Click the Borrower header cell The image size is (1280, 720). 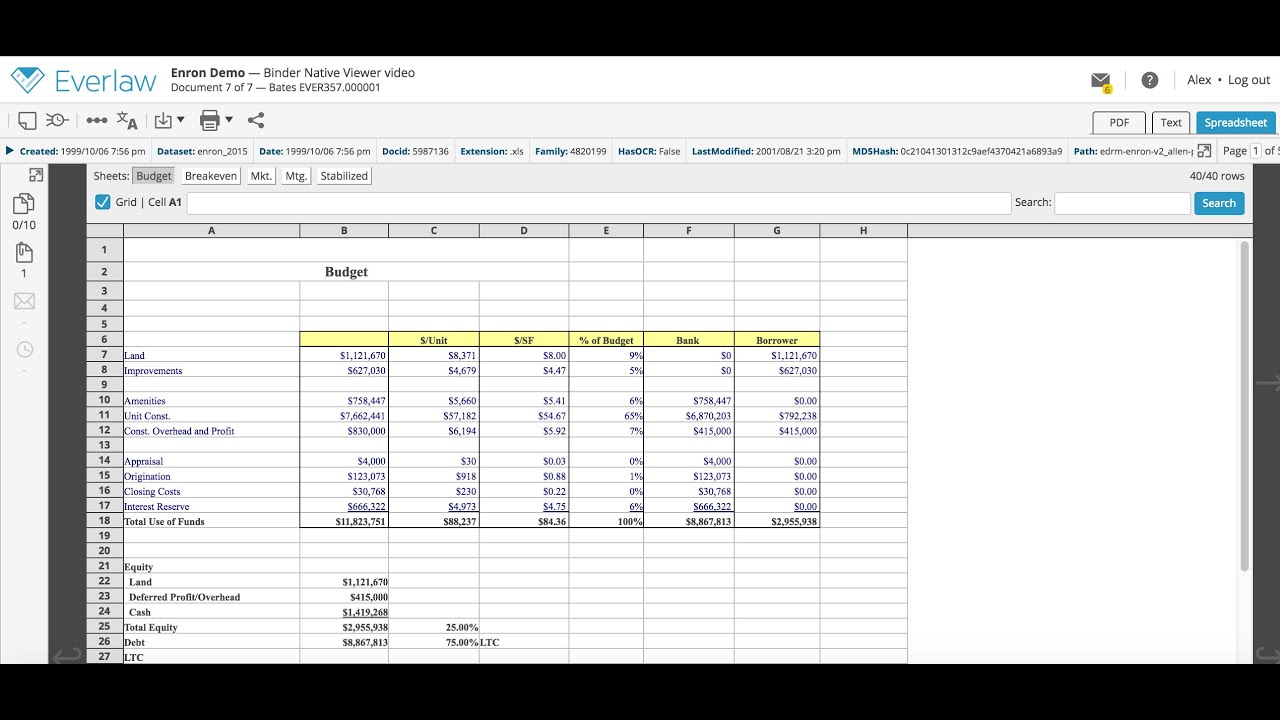[777, 340]
